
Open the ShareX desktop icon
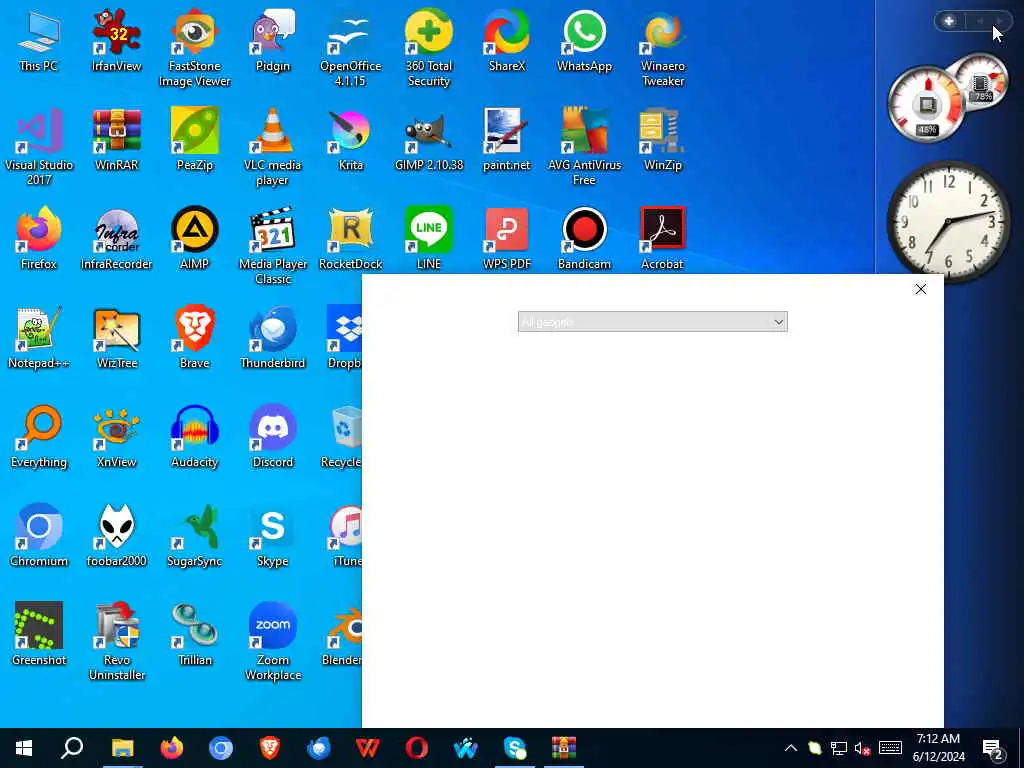click(x=507, y=40)
